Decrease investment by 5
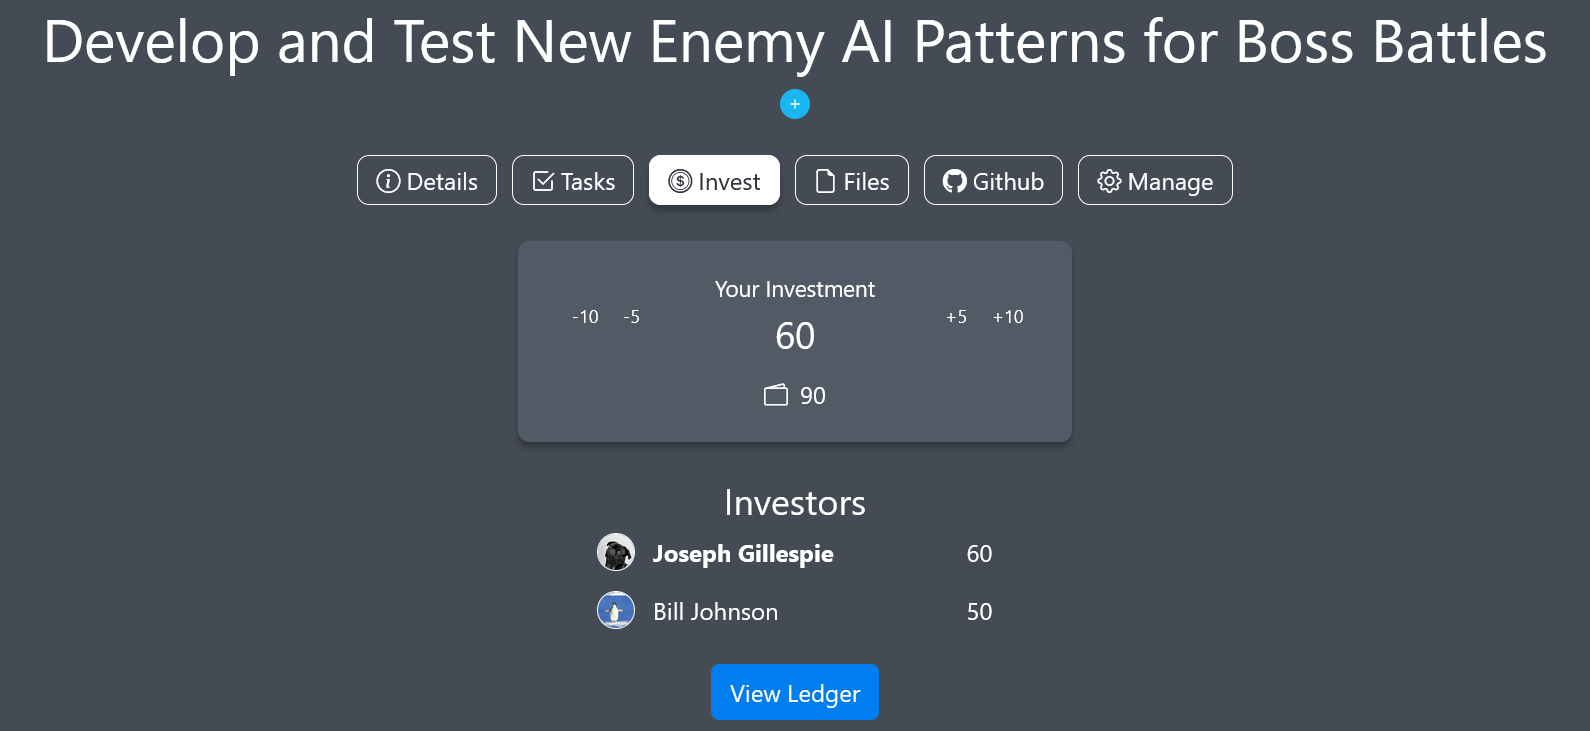This screenshot has height=731, width=1590. pyautogui.click(x=631, y=317)
